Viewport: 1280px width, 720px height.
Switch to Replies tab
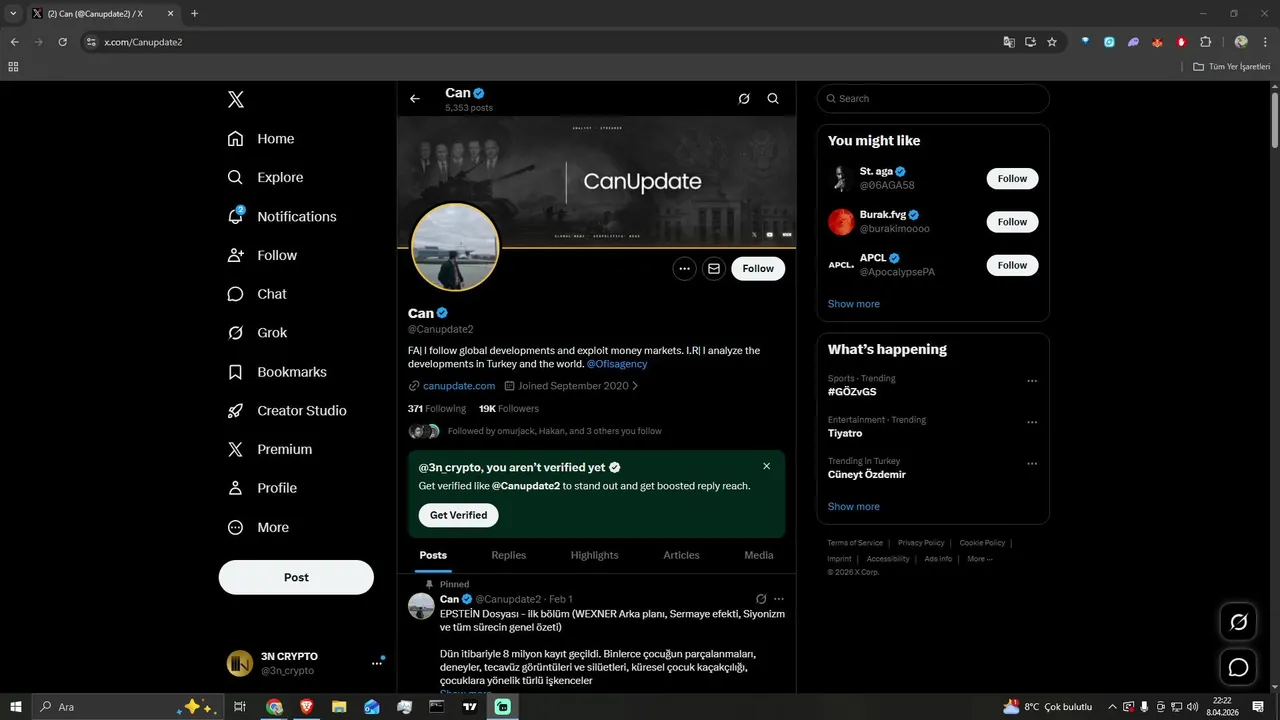tap(509, 555)
